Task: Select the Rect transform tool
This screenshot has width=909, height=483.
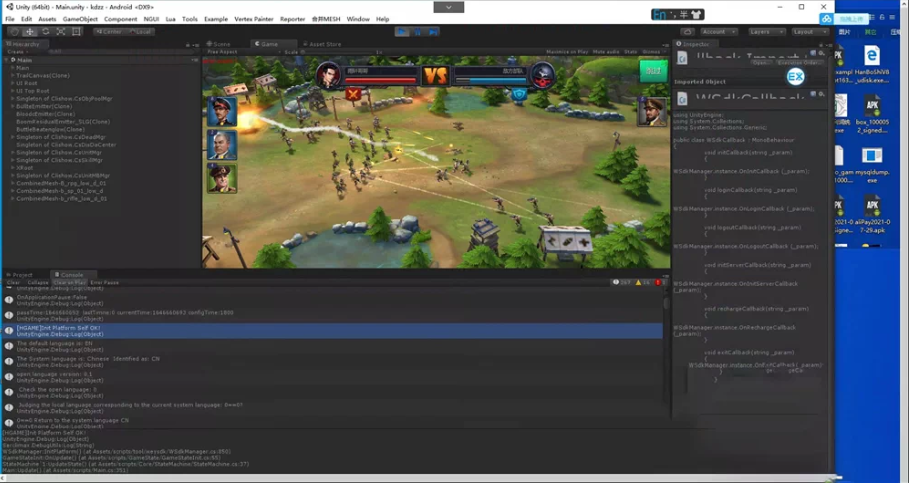Action: tap(76, 32)
